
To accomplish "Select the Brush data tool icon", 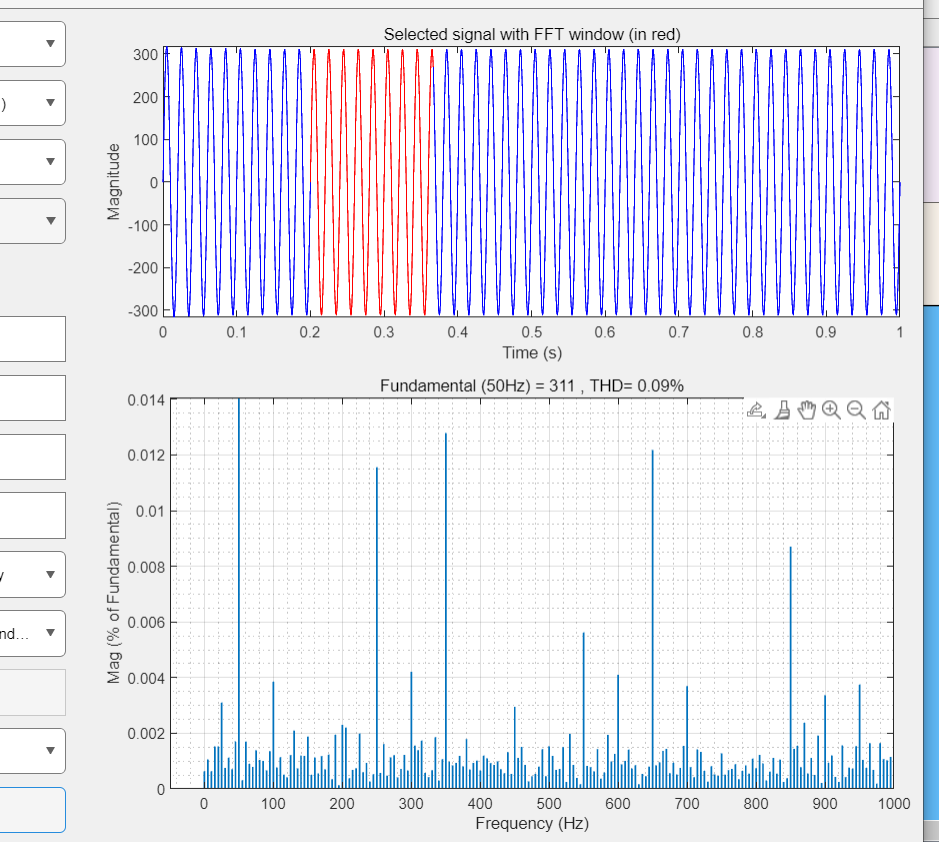I will pos(783,409).
